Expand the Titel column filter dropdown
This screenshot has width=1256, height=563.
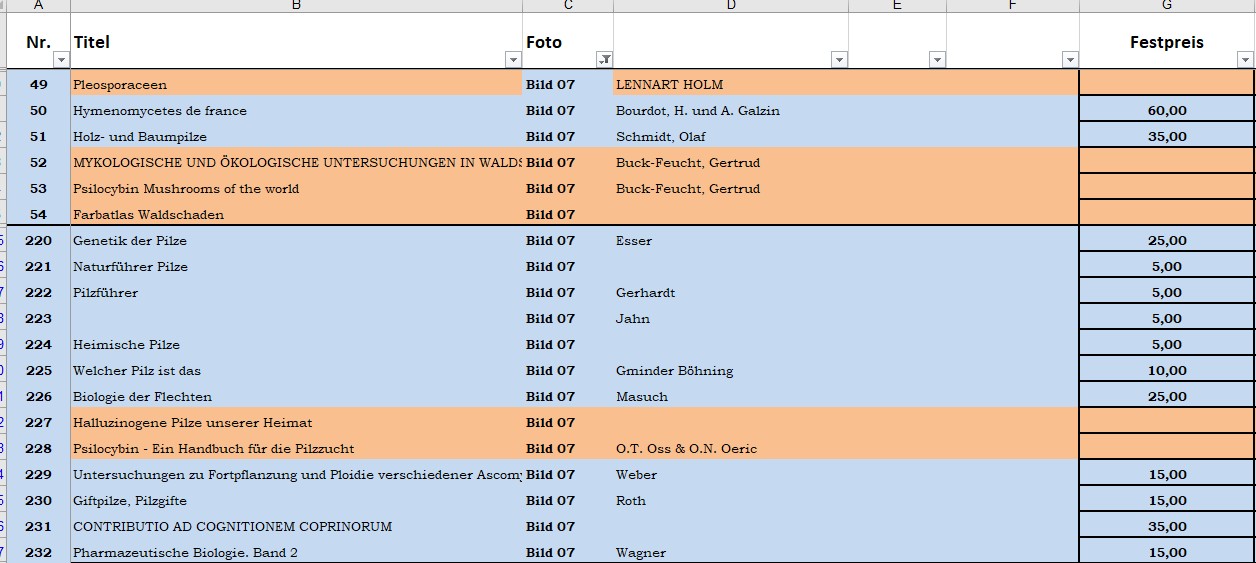click(513, 60)
